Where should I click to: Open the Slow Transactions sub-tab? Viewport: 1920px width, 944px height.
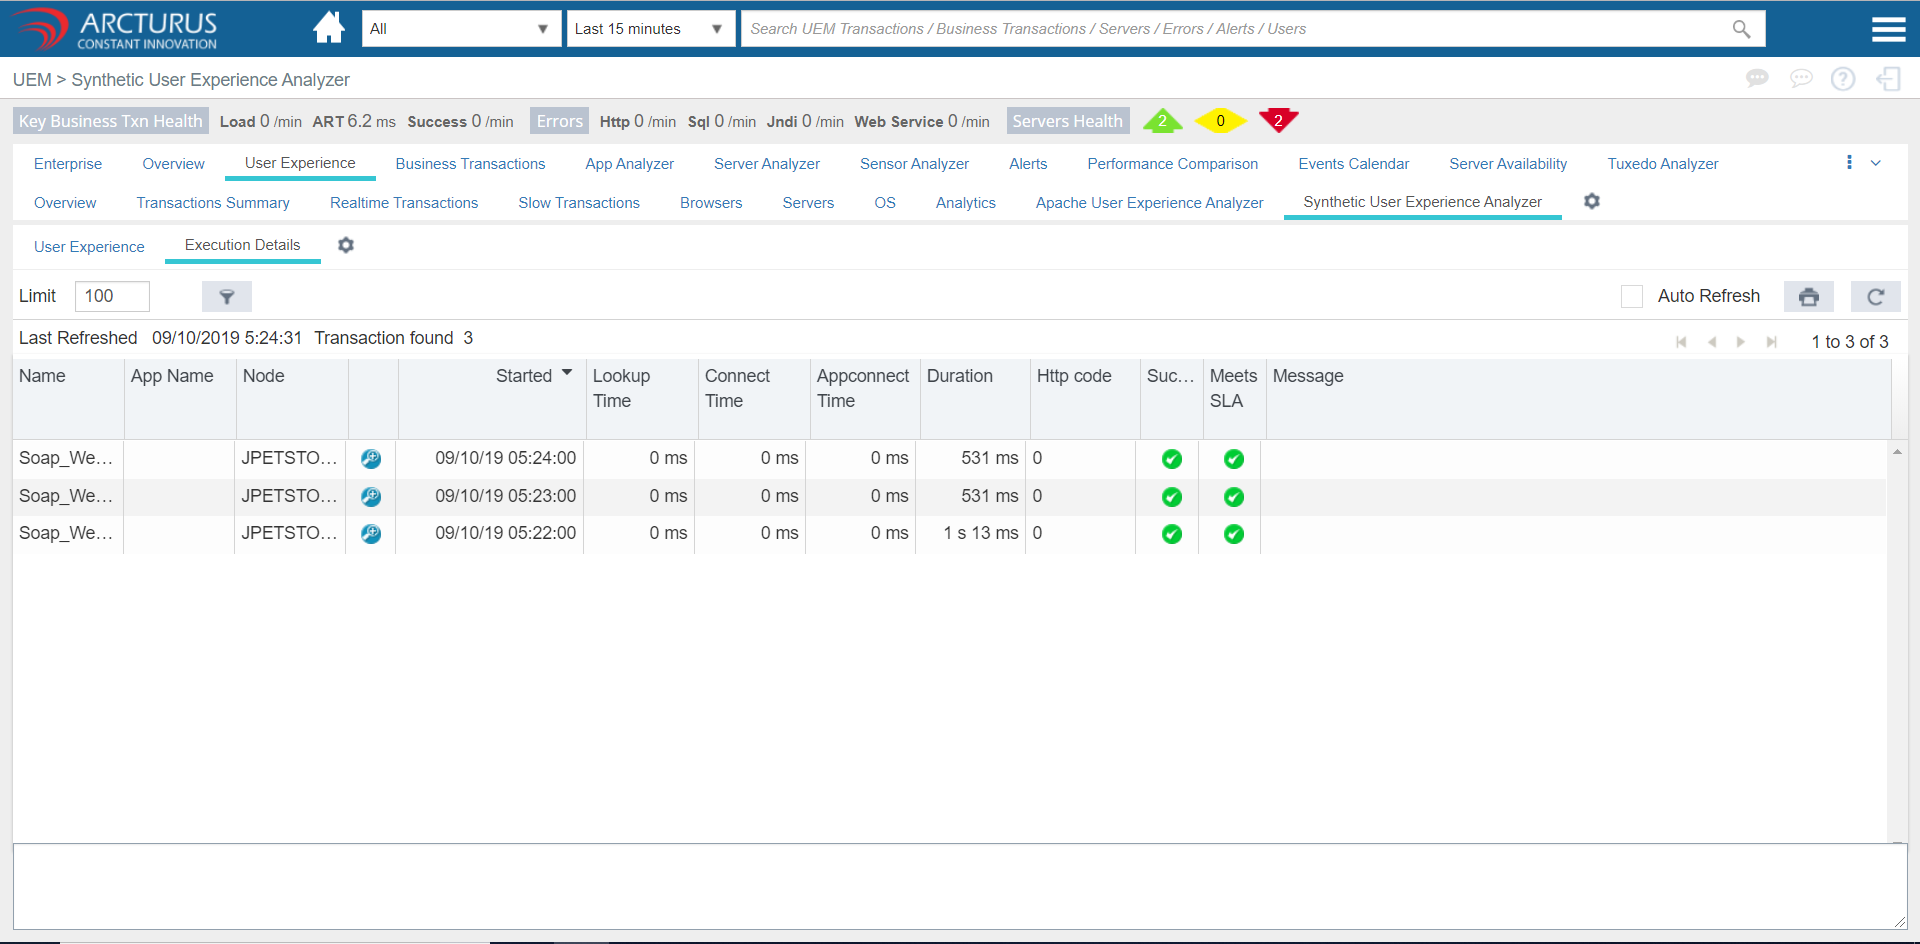tap(578, 203)
